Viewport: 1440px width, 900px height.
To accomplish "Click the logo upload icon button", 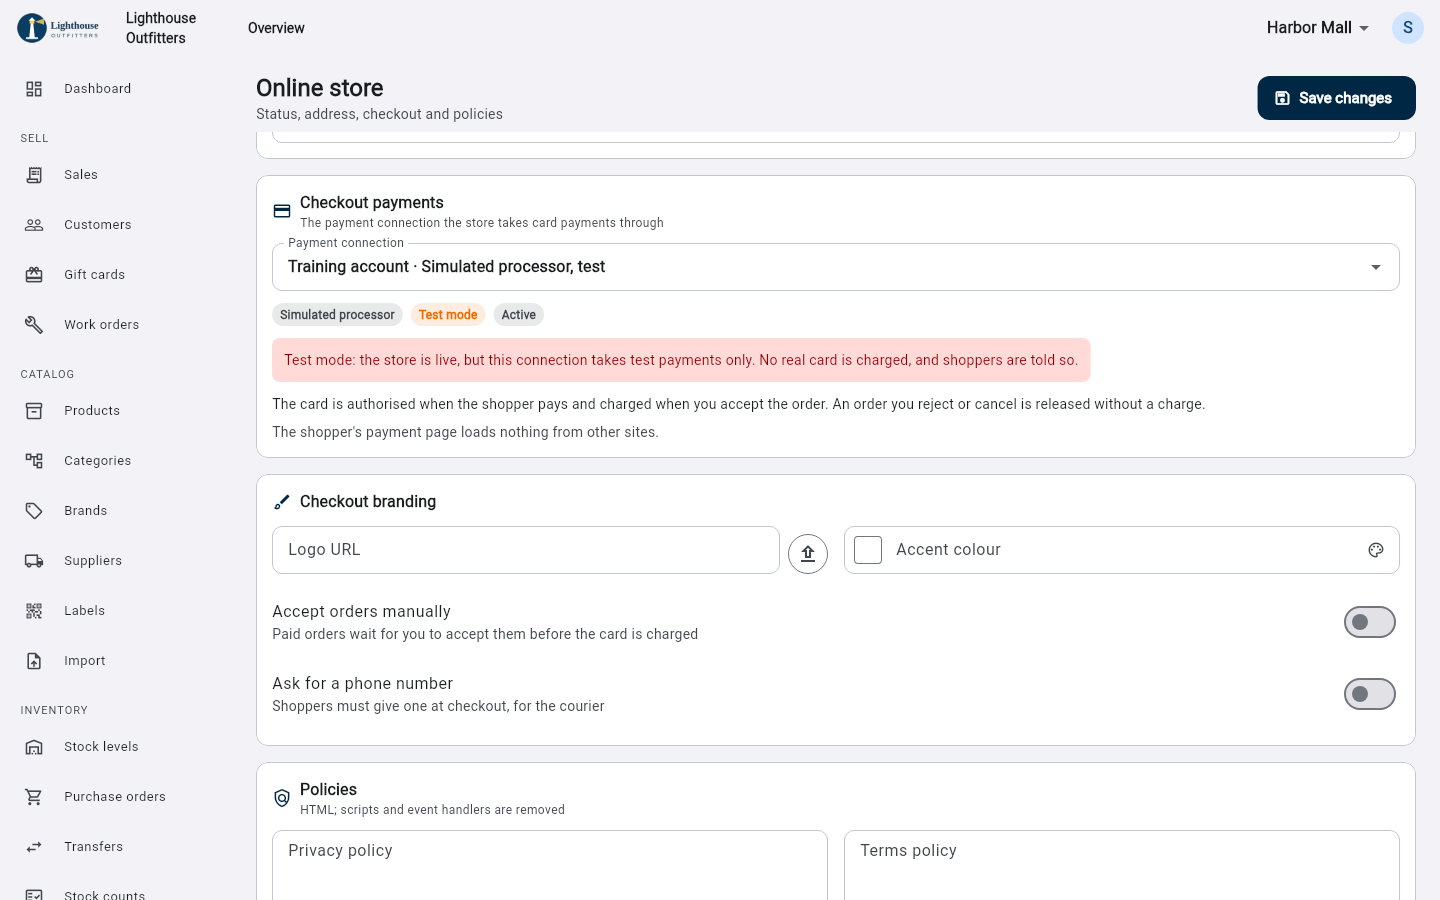I will point(808,553).
